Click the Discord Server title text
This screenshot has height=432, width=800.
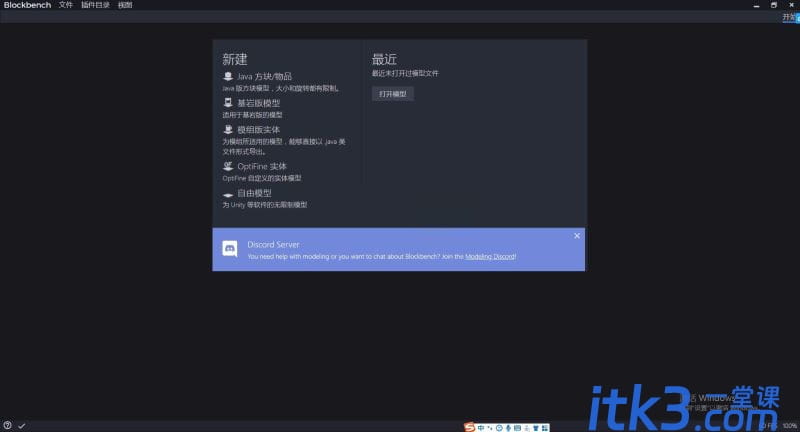273,245
